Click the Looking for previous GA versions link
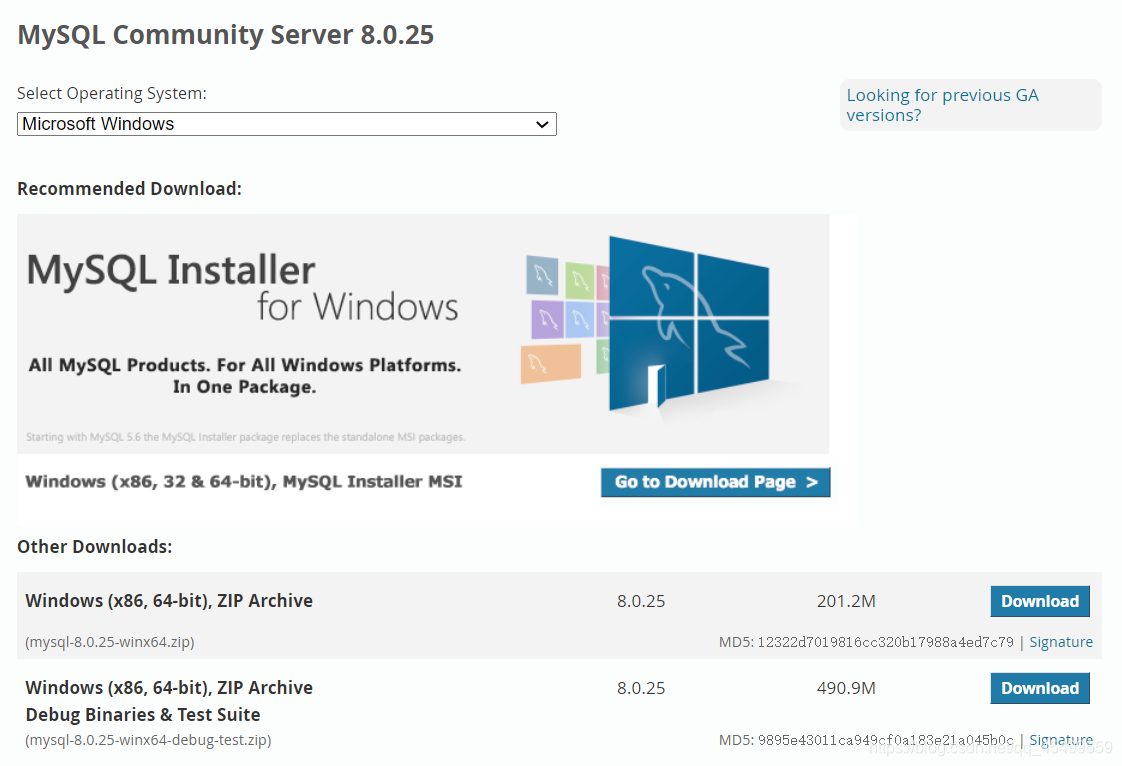Screen dimensions: 1122x766 [x=942, y=105]
